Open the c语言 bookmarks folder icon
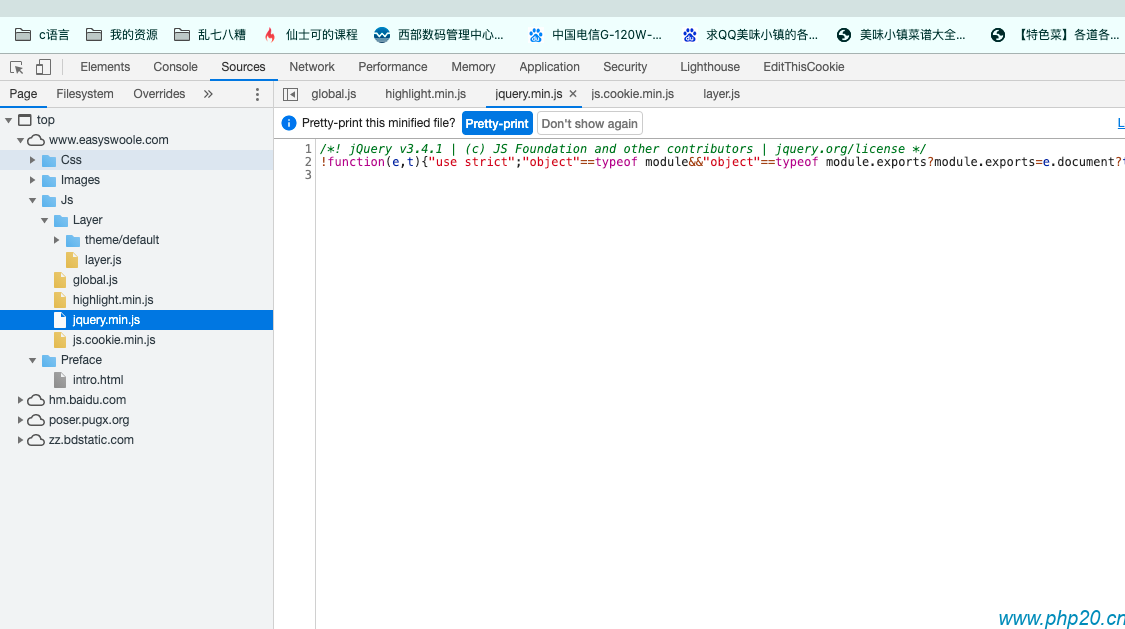Image resolution: width=1125 pixels, height=629 pixels. click(22, 33)
